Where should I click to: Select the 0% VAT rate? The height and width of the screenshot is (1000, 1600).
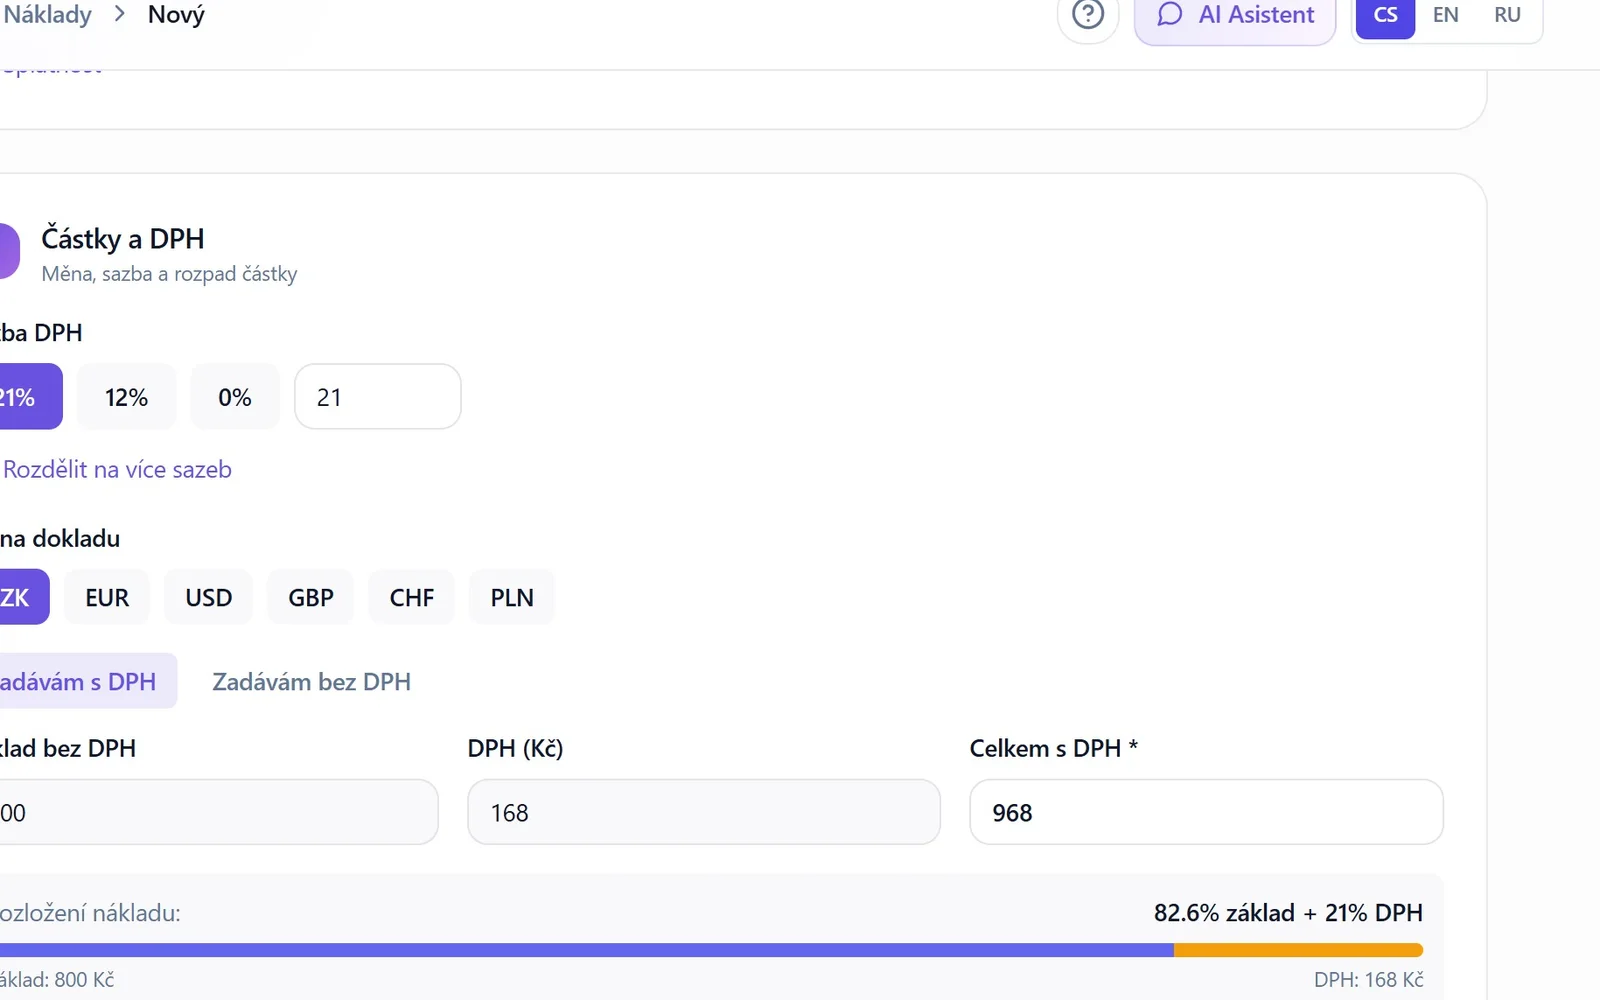(x=235, y=397)
